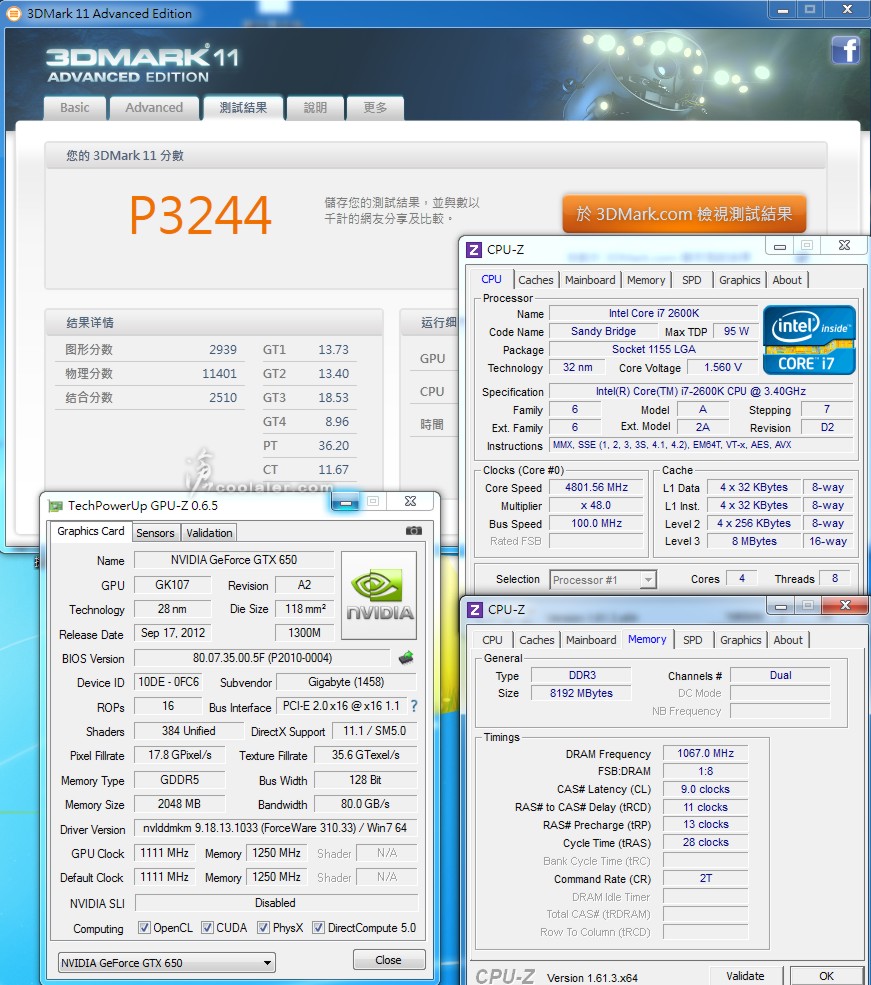Select the Graphics Card tab in GPU-Z
The image size is (871, 985).
click(x=91, y=531)
